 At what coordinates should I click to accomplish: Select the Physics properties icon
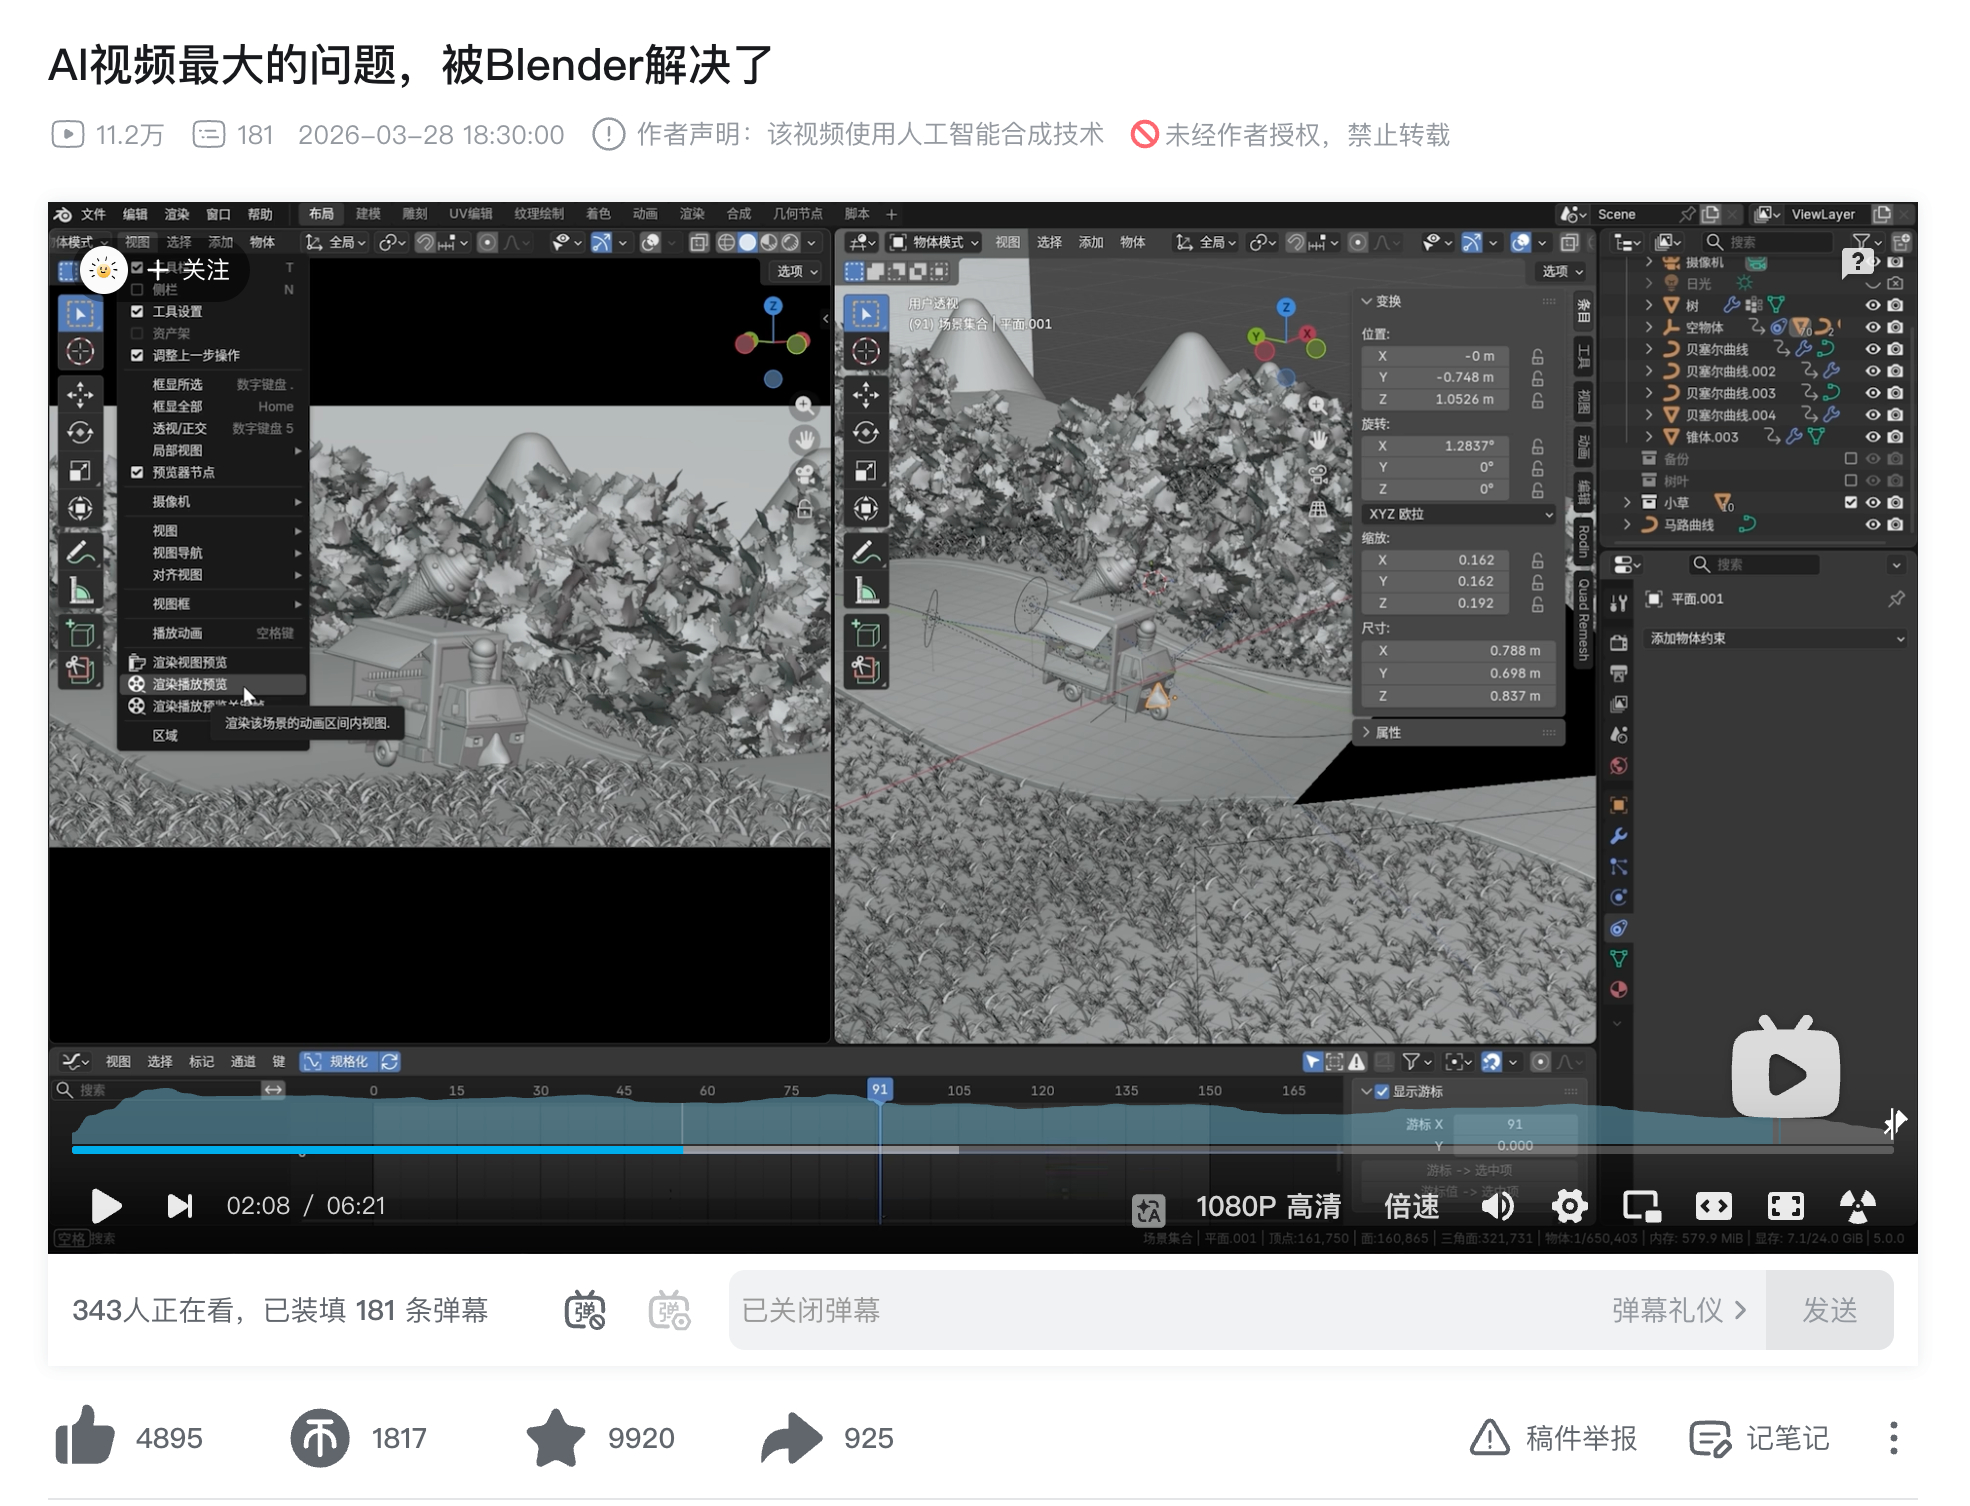click(x=1619, y=897)
